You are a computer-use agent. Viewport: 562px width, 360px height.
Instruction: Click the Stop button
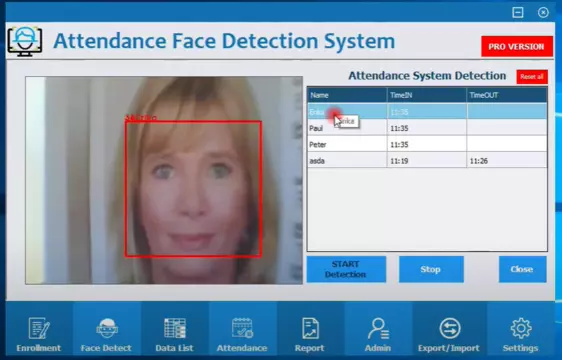point(431,269)
